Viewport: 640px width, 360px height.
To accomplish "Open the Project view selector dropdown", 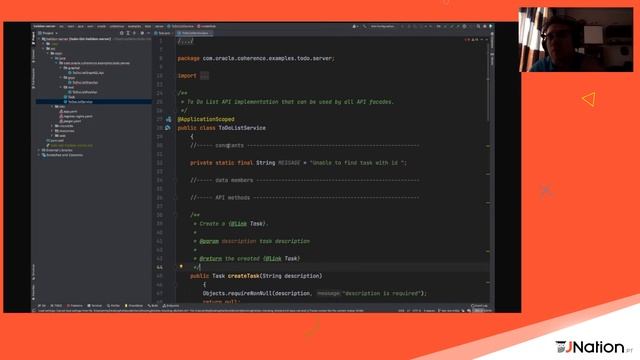I will point(48,33).
